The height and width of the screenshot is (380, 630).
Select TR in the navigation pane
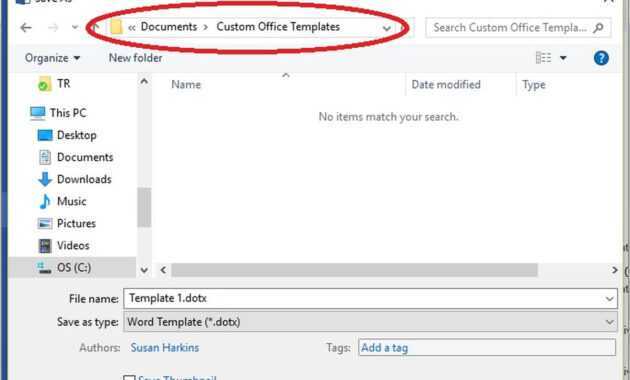click(x=63, y=84)
